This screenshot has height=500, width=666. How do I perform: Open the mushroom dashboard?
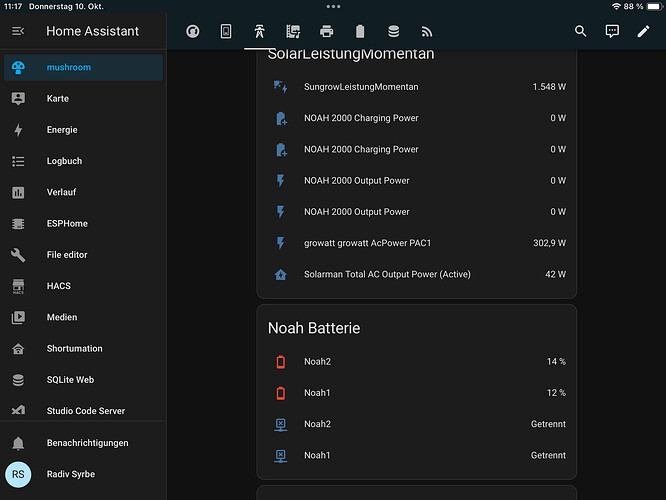point(83,68)
